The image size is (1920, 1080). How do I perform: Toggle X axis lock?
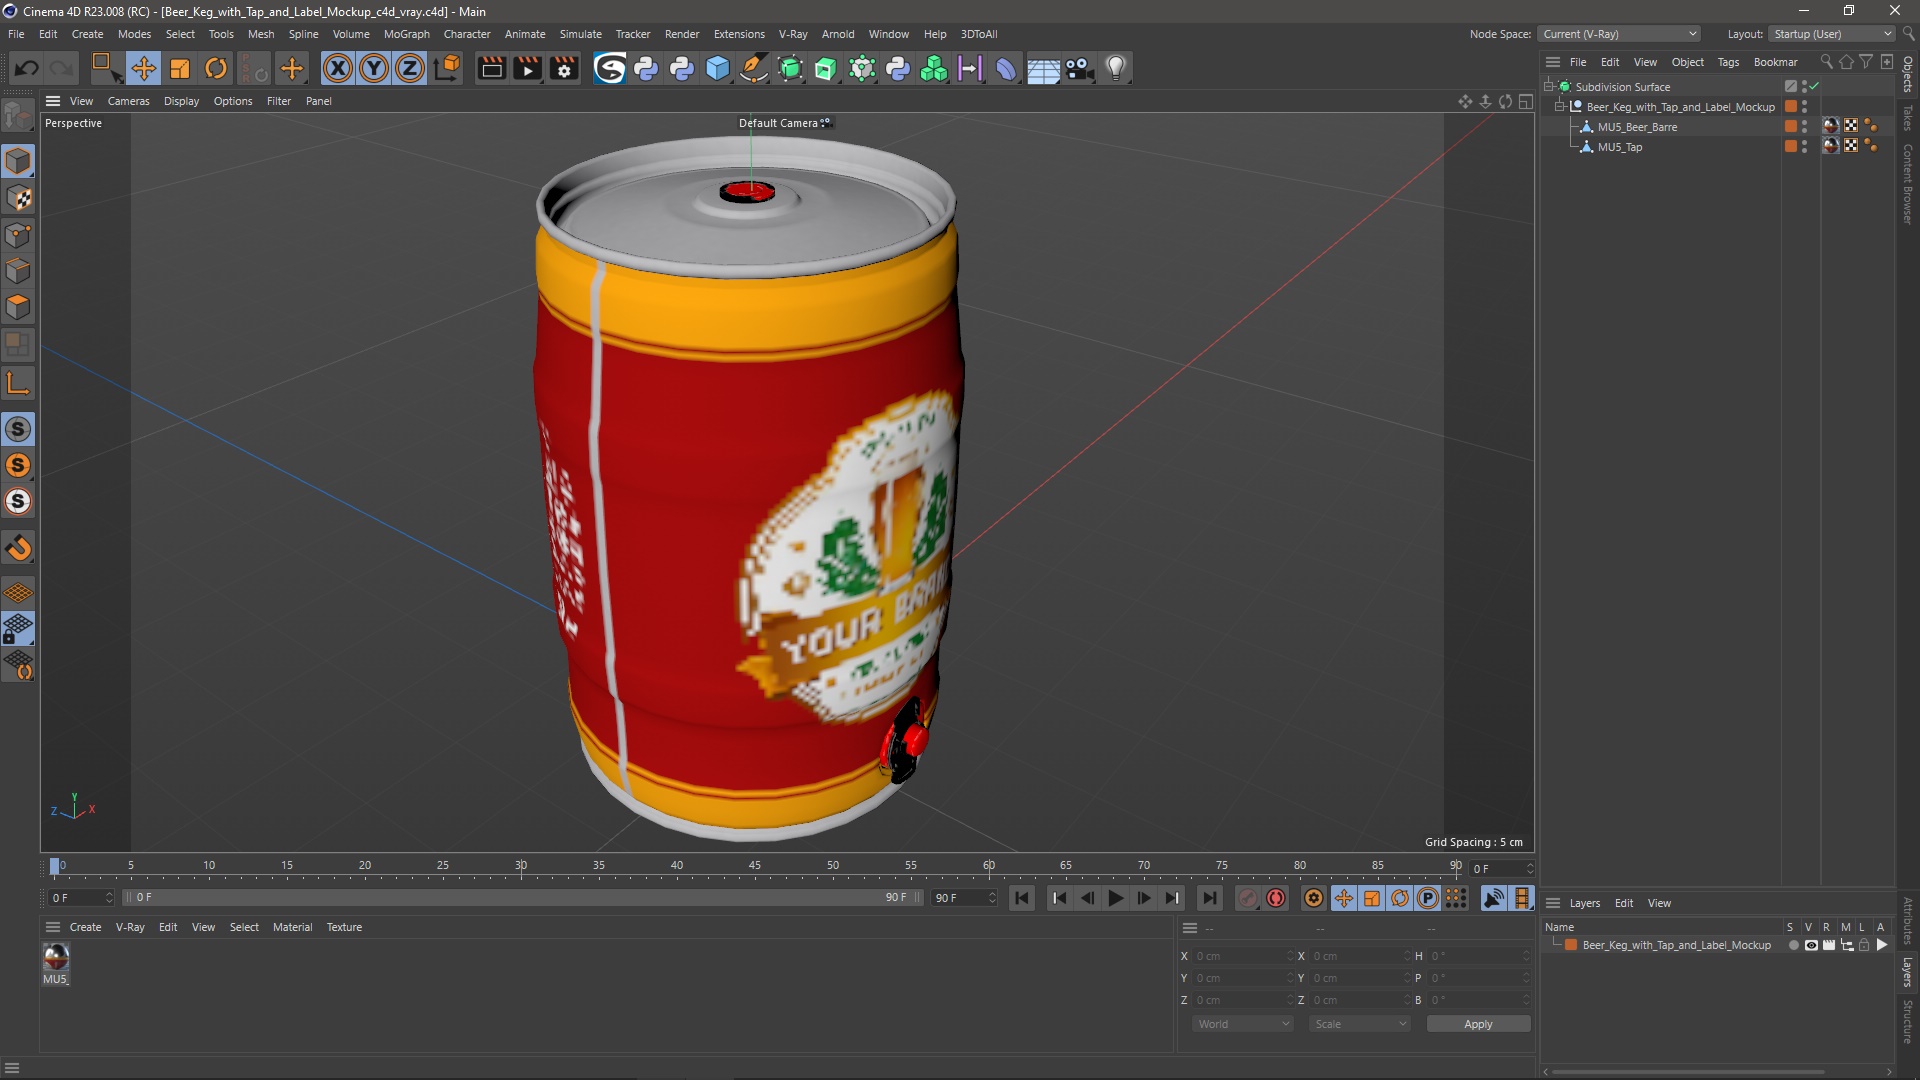tap(338, 68)
